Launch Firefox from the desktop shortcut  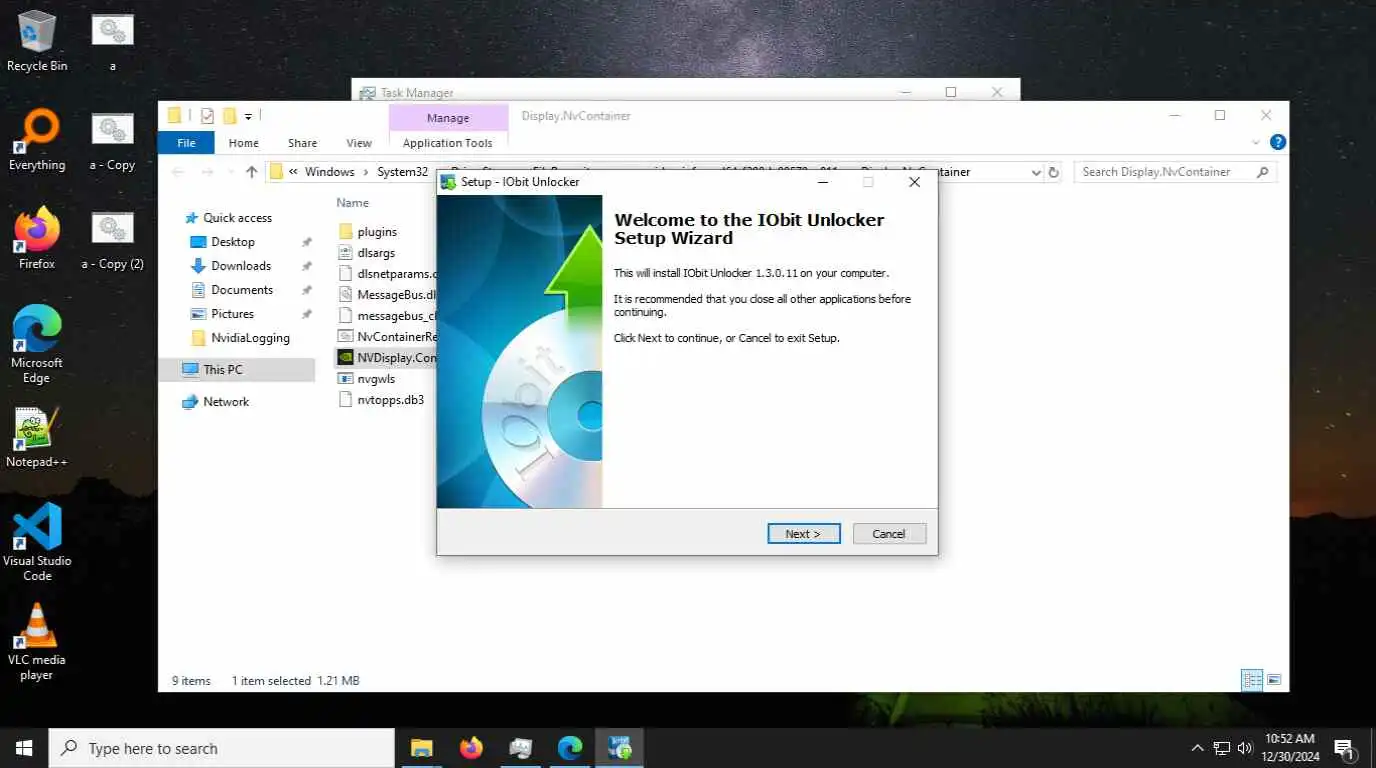pos(37,239)
